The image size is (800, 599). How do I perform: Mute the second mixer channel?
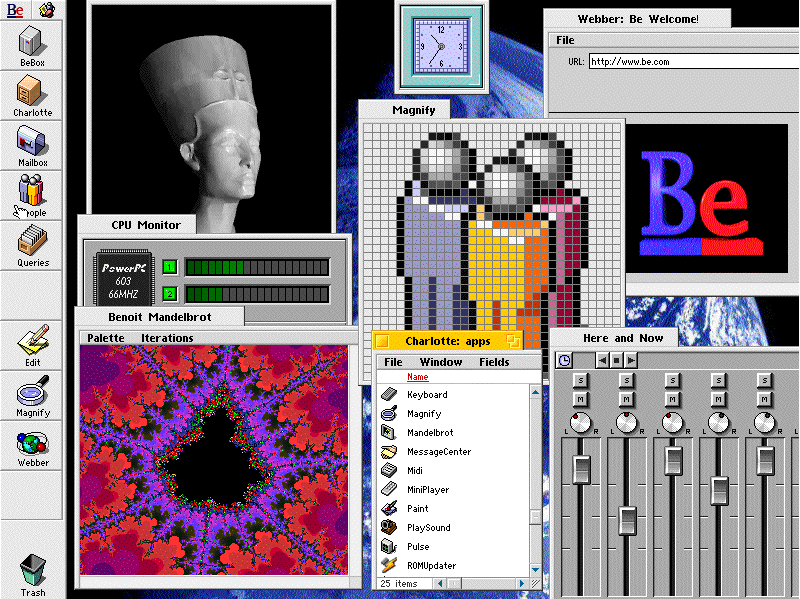(x=627, y=399)
